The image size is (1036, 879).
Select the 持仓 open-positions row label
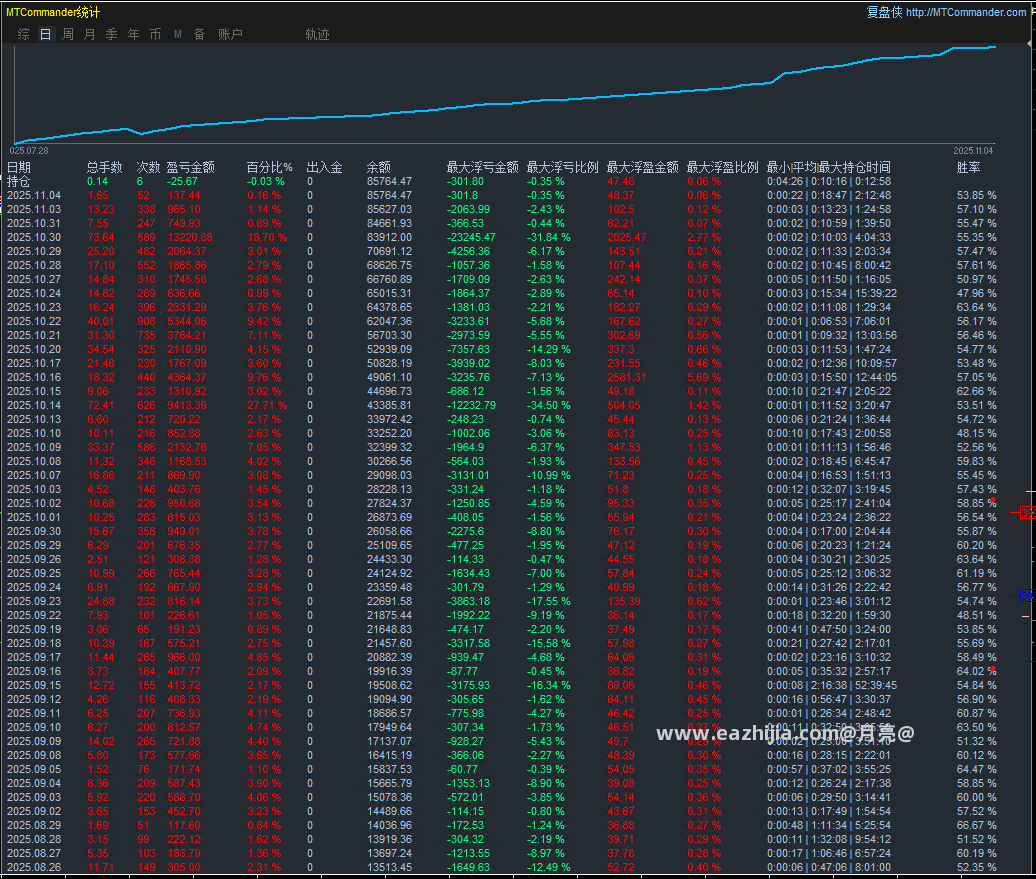click(x=18, y=181)
